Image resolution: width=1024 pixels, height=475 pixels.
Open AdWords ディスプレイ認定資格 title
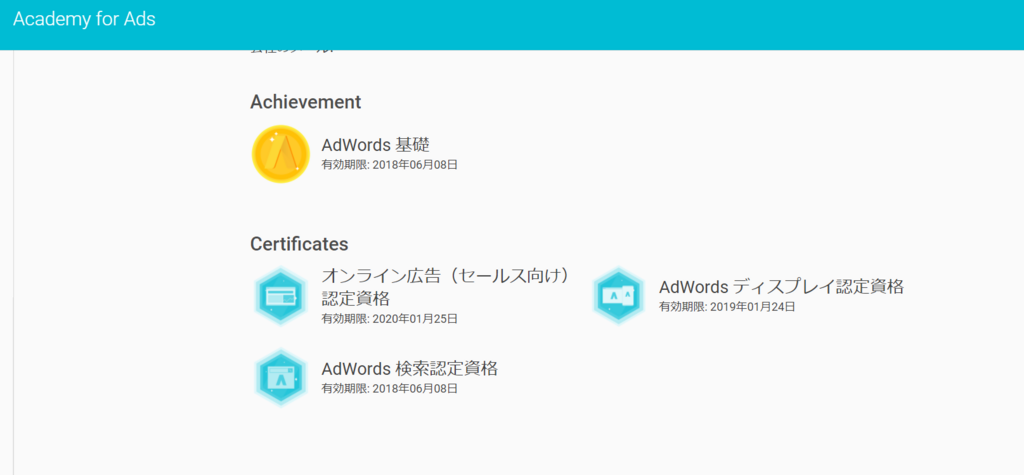tap(782, 286)
